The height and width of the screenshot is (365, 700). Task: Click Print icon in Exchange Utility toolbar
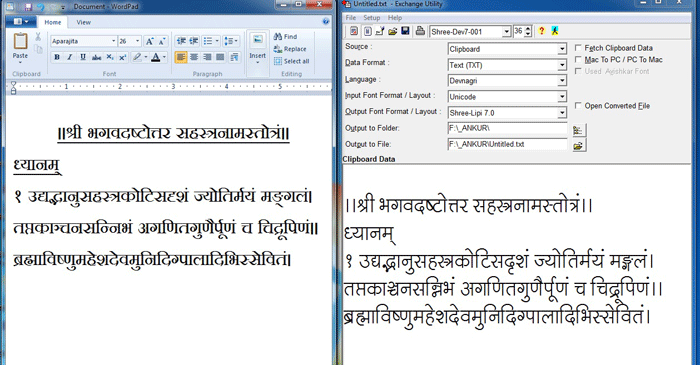click(x=420, y=31)
